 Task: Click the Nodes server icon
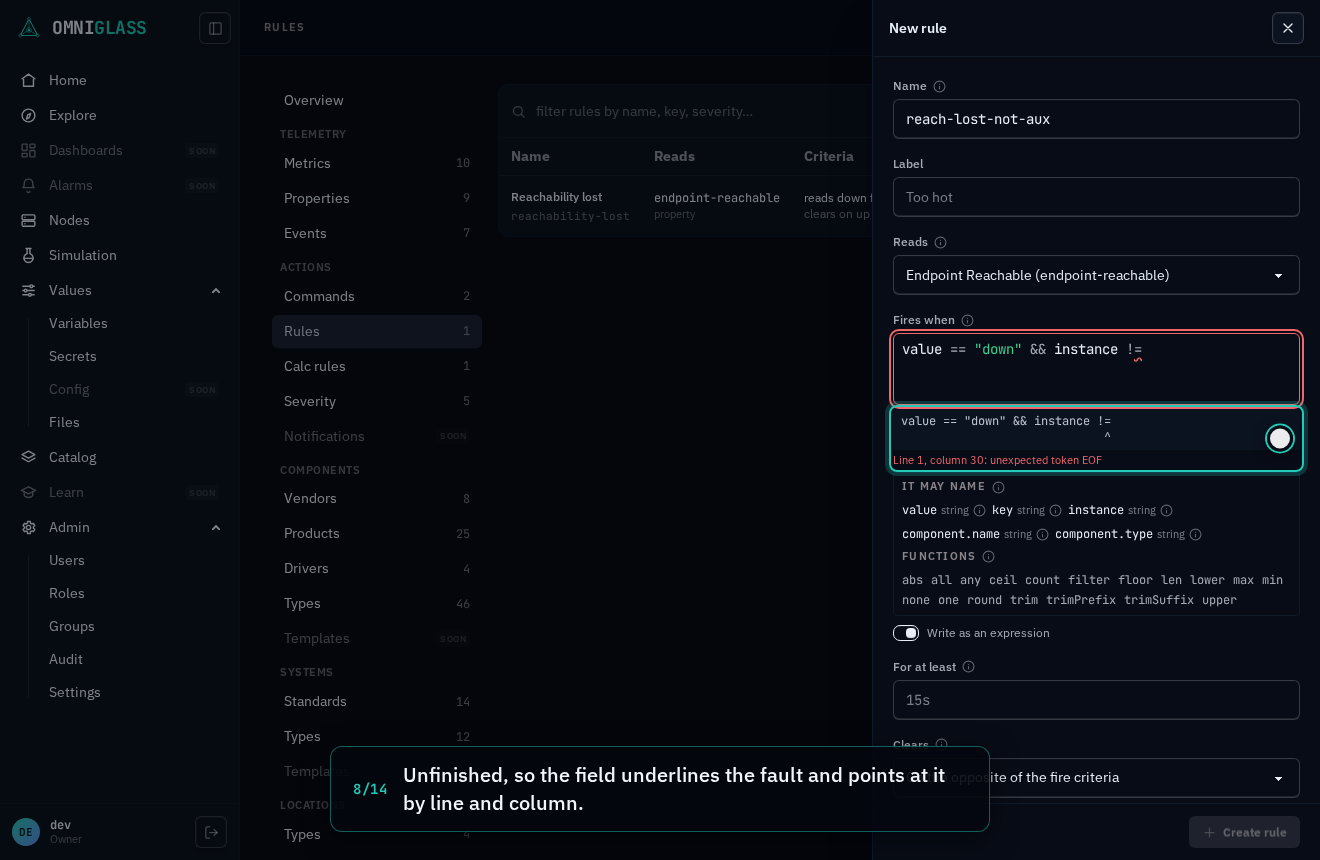pyautogui.click(x=29, y=220)
